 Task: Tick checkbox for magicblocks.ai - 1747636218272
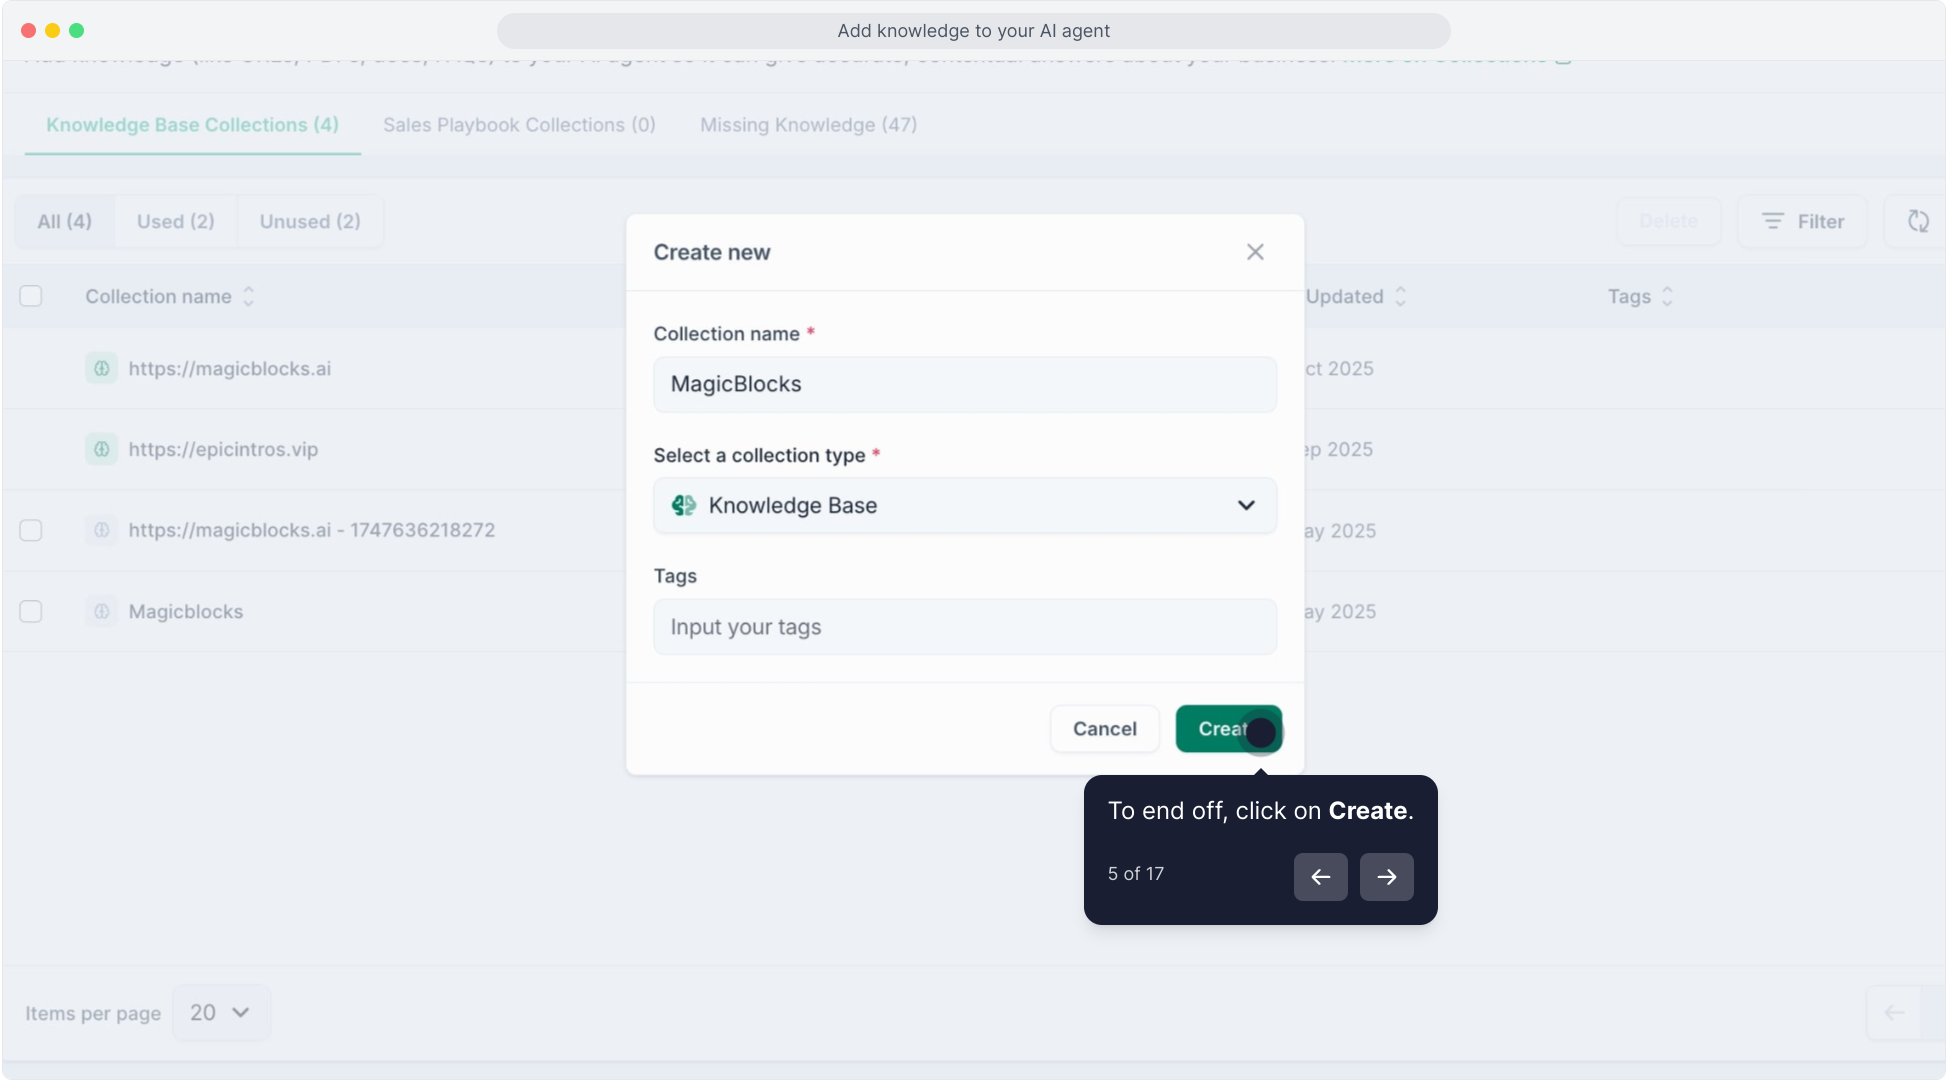pyautogui.click(x=31, y=530)
